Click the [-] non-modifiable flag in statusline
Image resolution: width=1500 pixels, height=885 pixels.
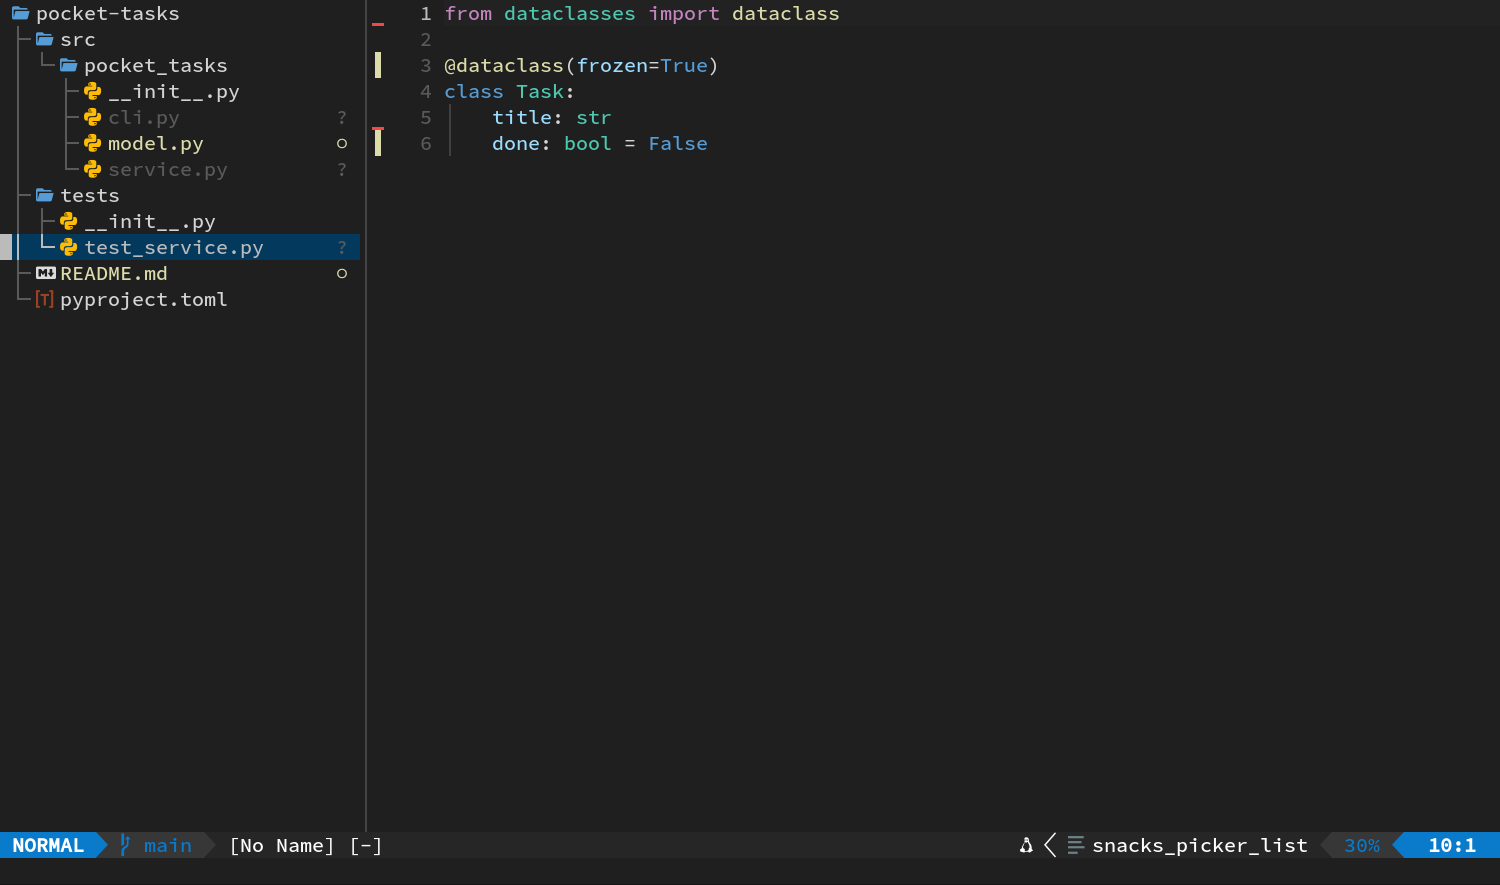pyautogui.click(x=366, y=846)
